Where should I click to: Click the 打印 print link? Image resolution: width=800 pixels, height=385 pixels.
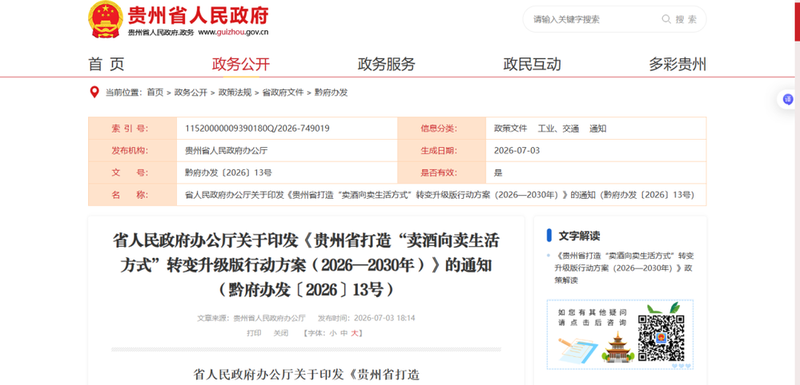(x=254, y=333)
